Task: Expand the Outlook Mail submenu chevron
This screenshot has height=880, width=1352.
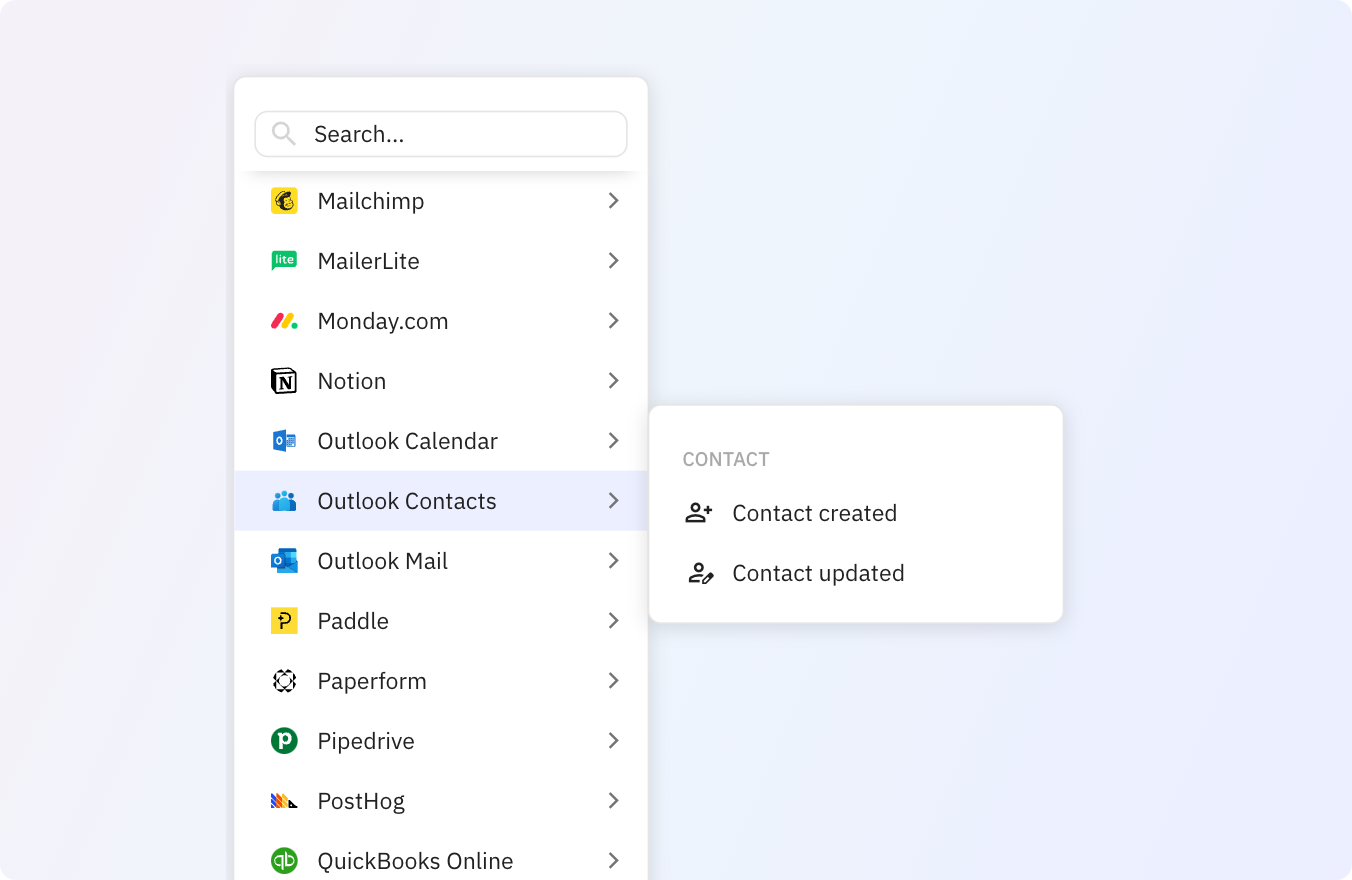Action: pos(613,561)
